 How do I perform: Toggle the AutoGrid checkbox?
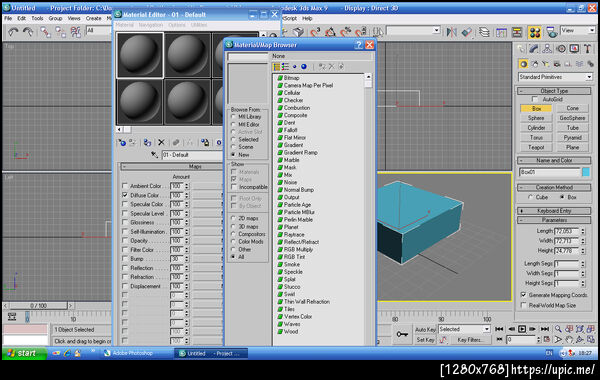(535, 99)
